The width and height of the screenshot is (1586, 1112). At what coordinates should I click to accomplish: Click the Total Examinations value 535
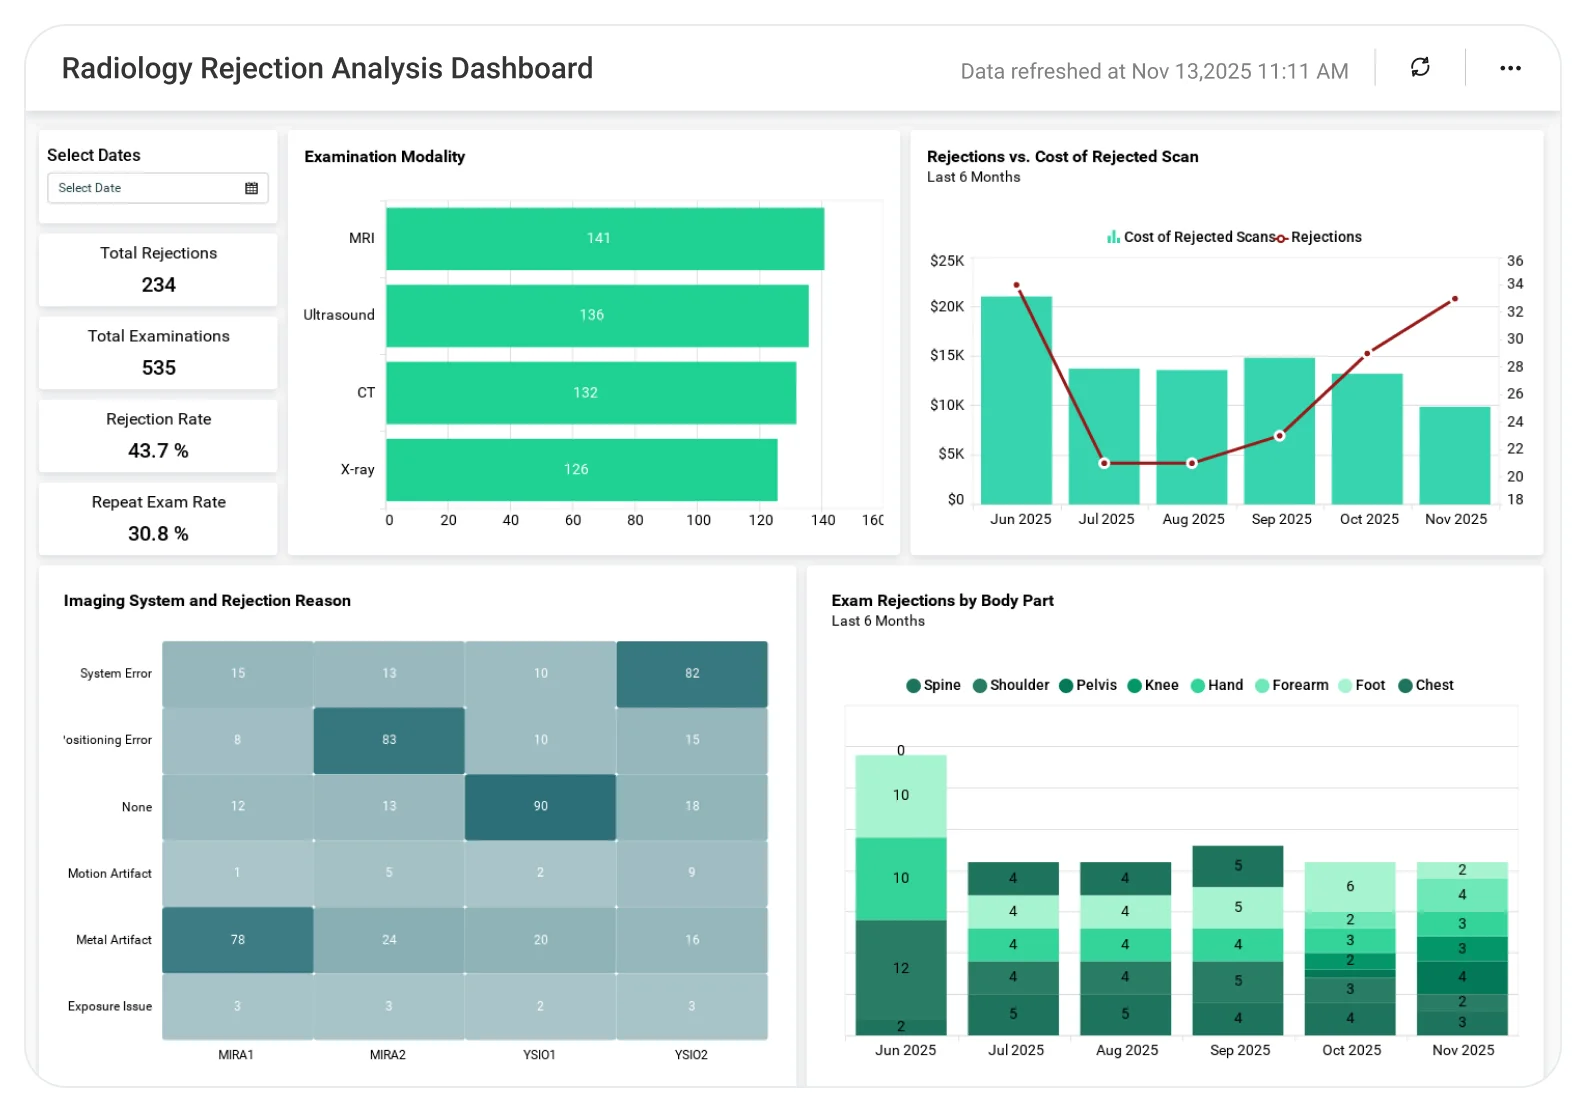pyautogui.click(x=158, y=368)
